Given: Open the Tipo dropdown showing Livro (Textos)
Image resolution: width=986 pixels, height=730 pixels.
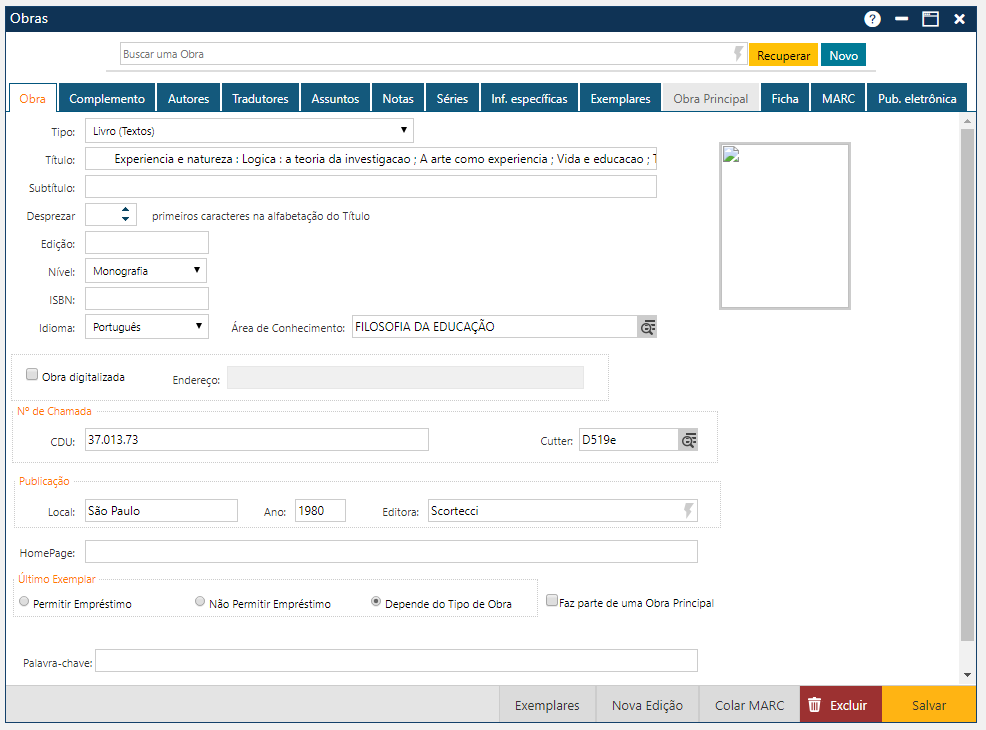Looking at the screenshot, I should pyautogui.click(x=403, y=130).
